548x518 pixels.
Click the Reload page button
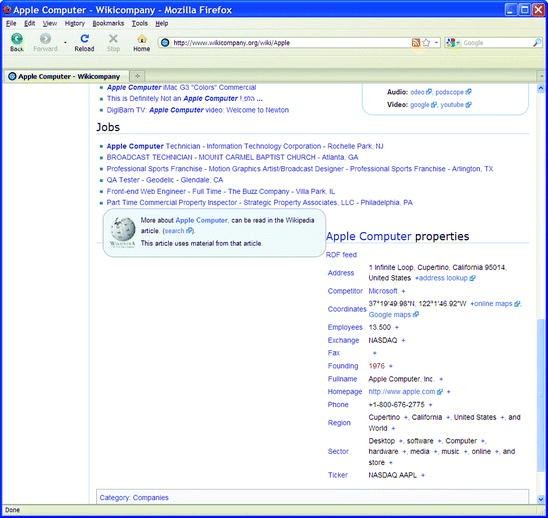point(84,42)
